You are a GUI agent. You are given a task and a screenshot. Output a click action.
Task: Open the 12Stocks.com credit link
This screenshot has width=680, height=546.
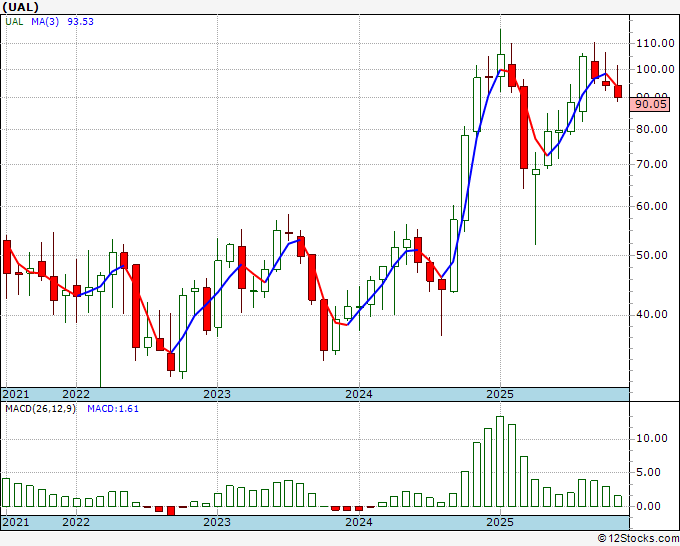638,539
